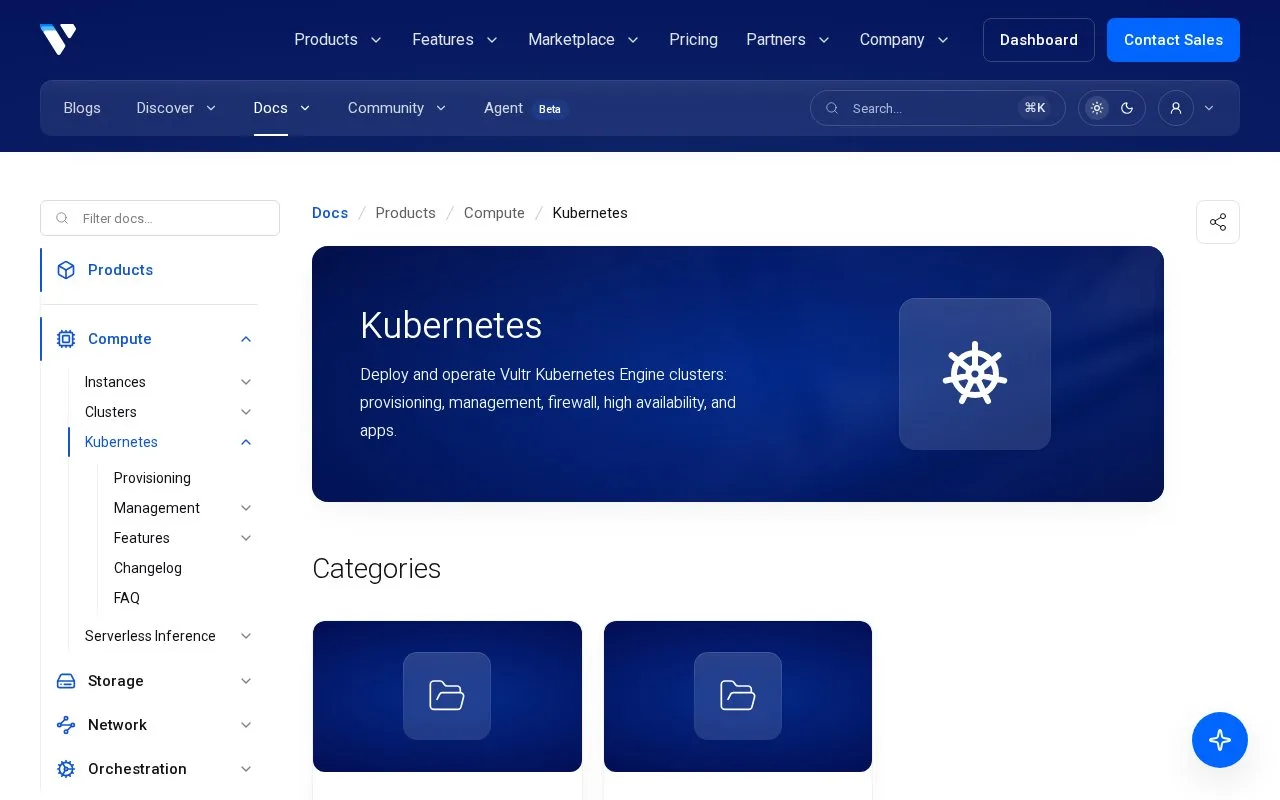
Task: Open the Company dropdown menu
Action: (x=904, y=40)
